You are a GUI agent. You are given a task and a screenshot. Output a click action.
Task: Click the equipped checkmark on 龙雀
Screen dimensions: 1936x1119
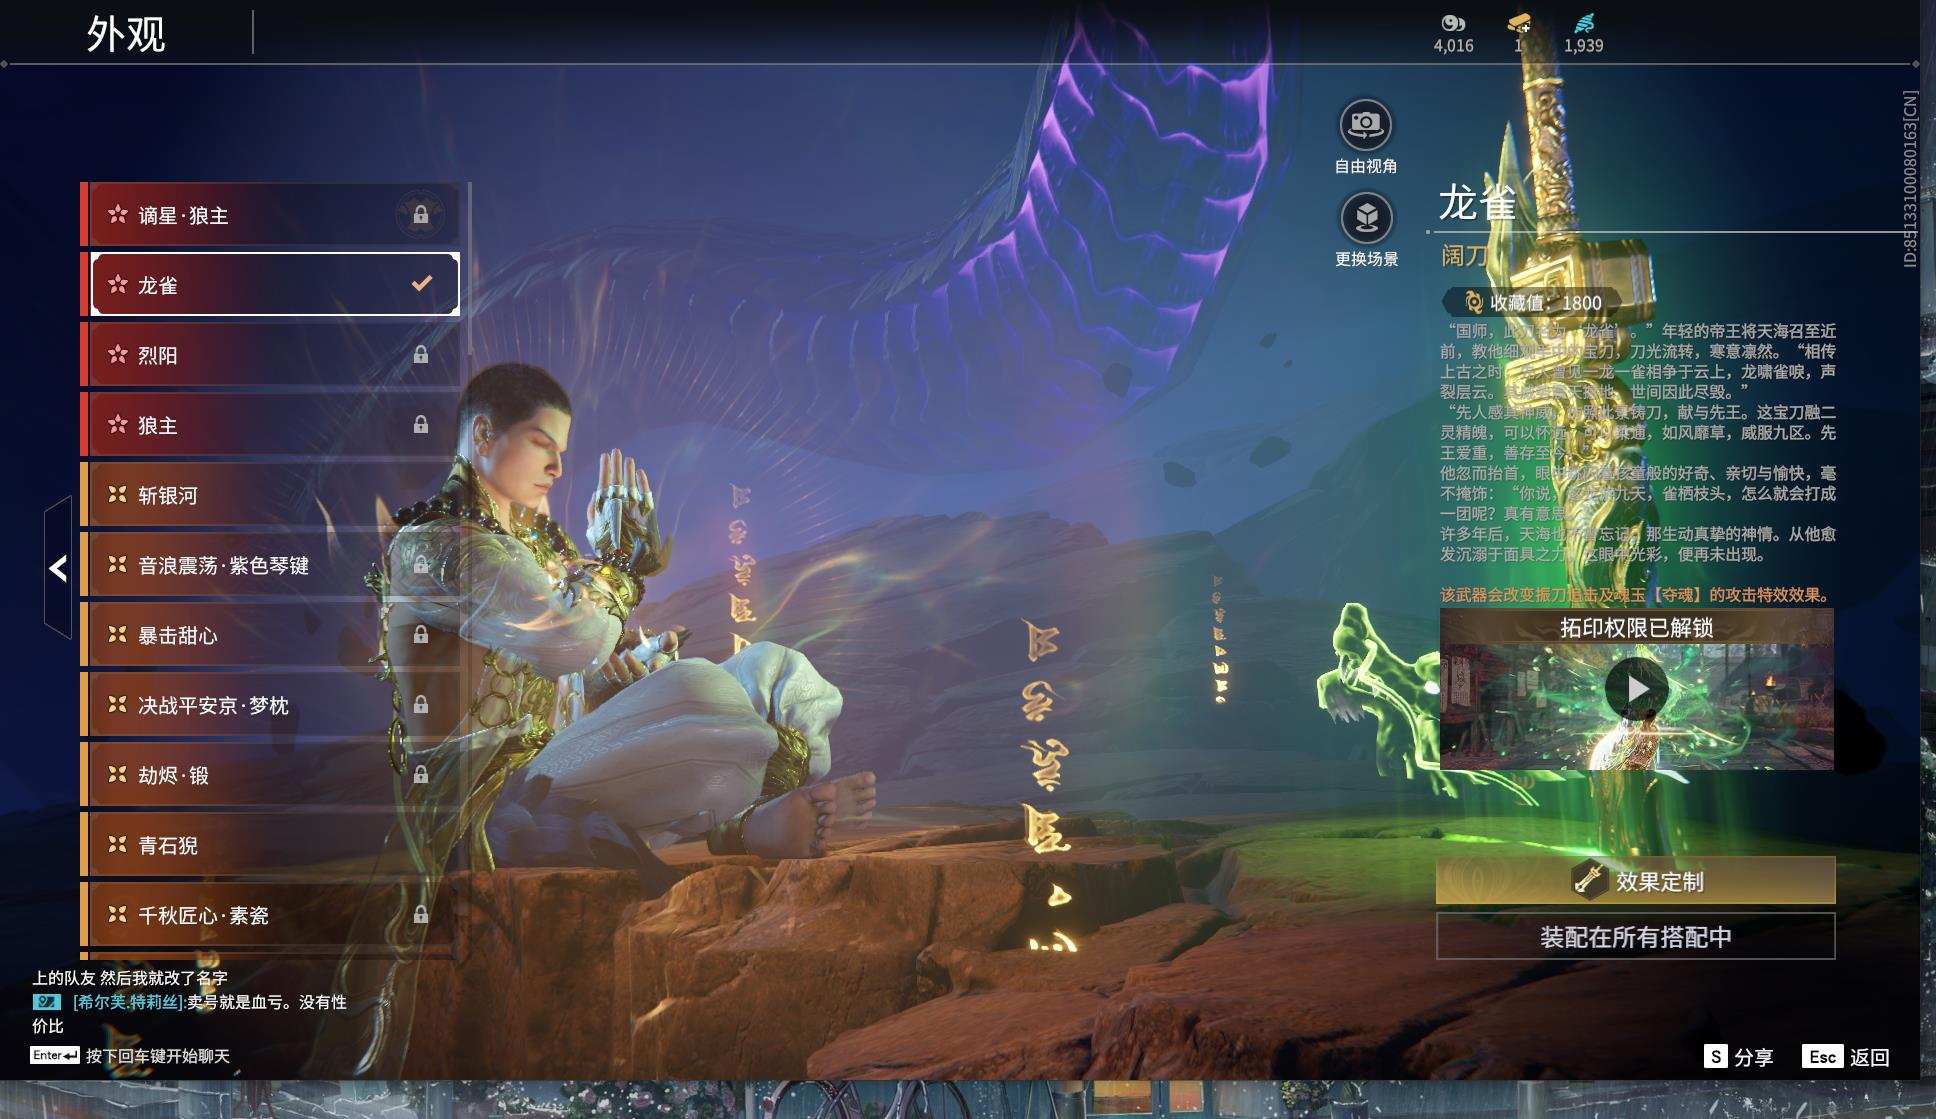pyautogui.click(x=422, y=284)
